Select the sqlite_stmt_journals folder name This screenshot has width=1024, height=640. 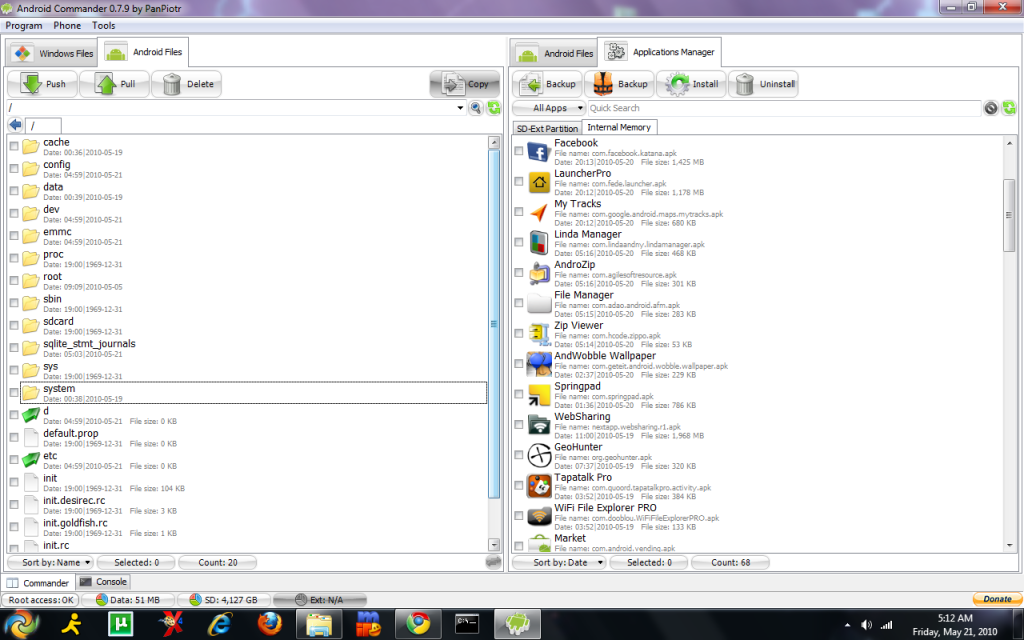(x=89, y=344)
